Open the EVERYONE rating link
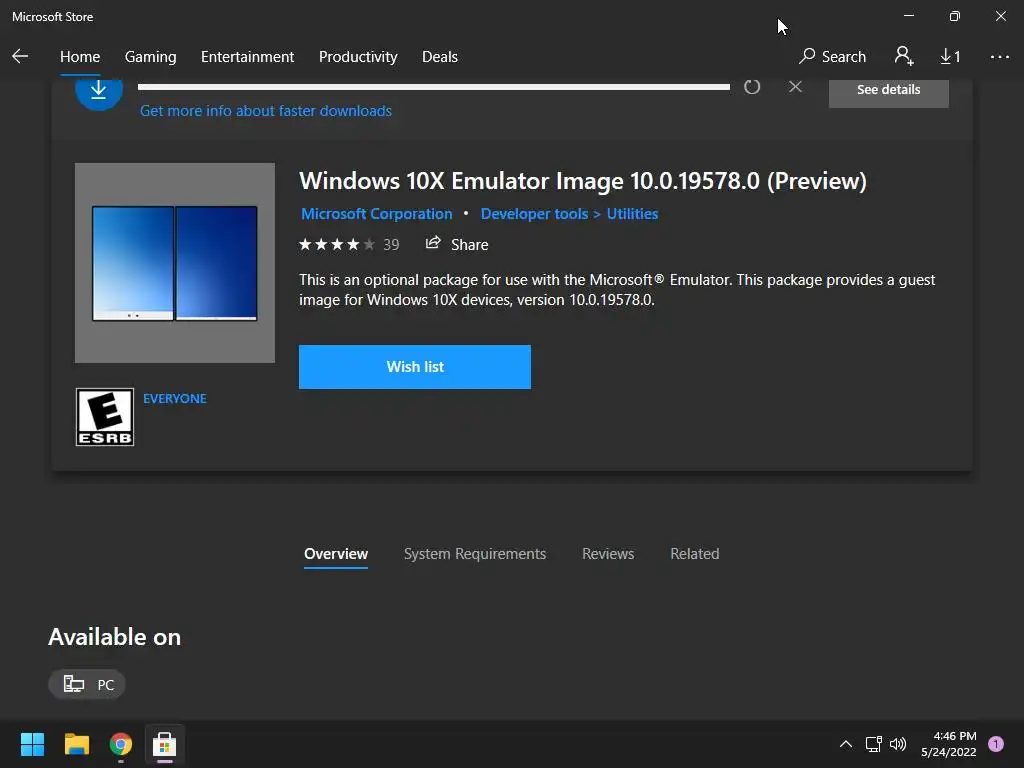 [174, 398]
